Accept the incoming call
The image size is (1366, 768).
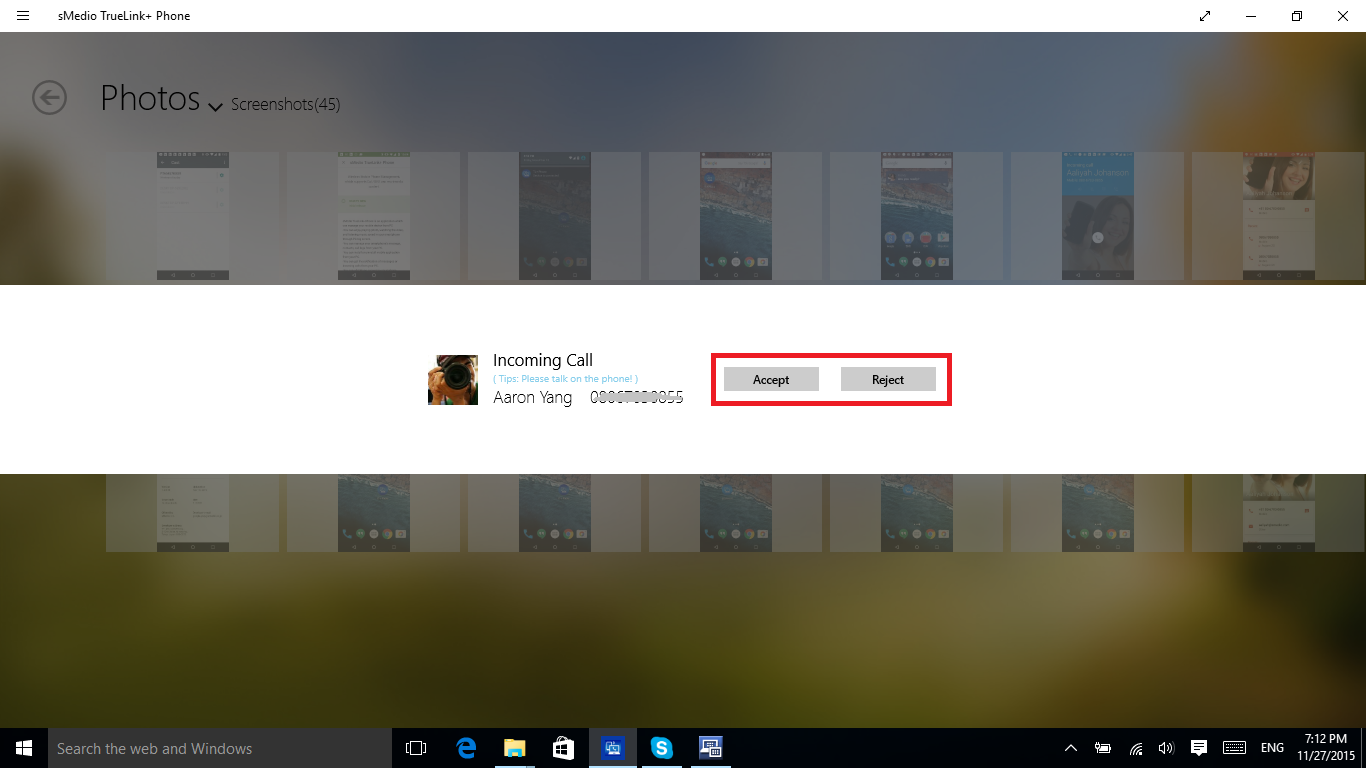point(771,379)
